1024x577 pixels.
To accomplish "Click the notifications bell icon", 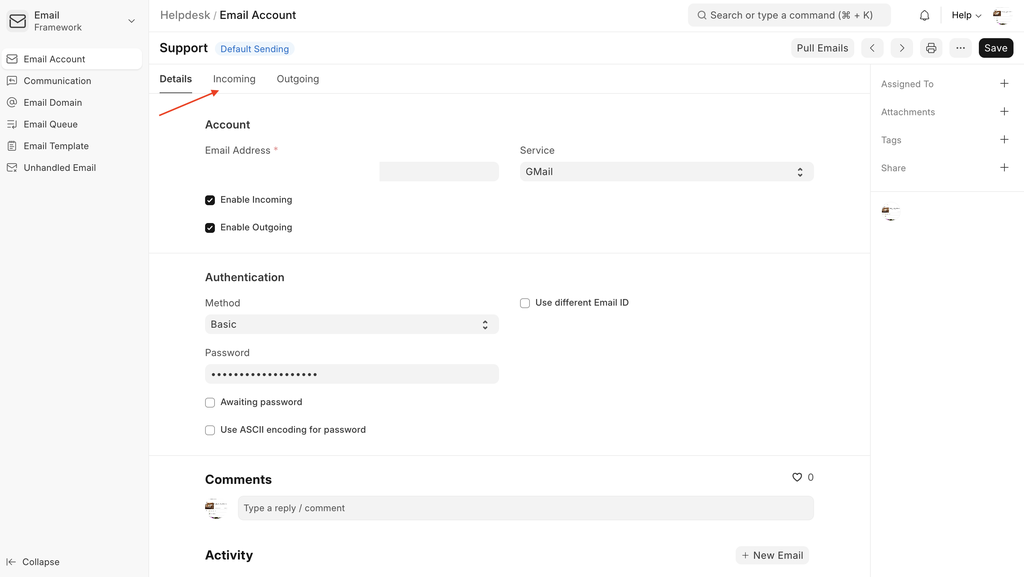I will (x=924, y=15).
